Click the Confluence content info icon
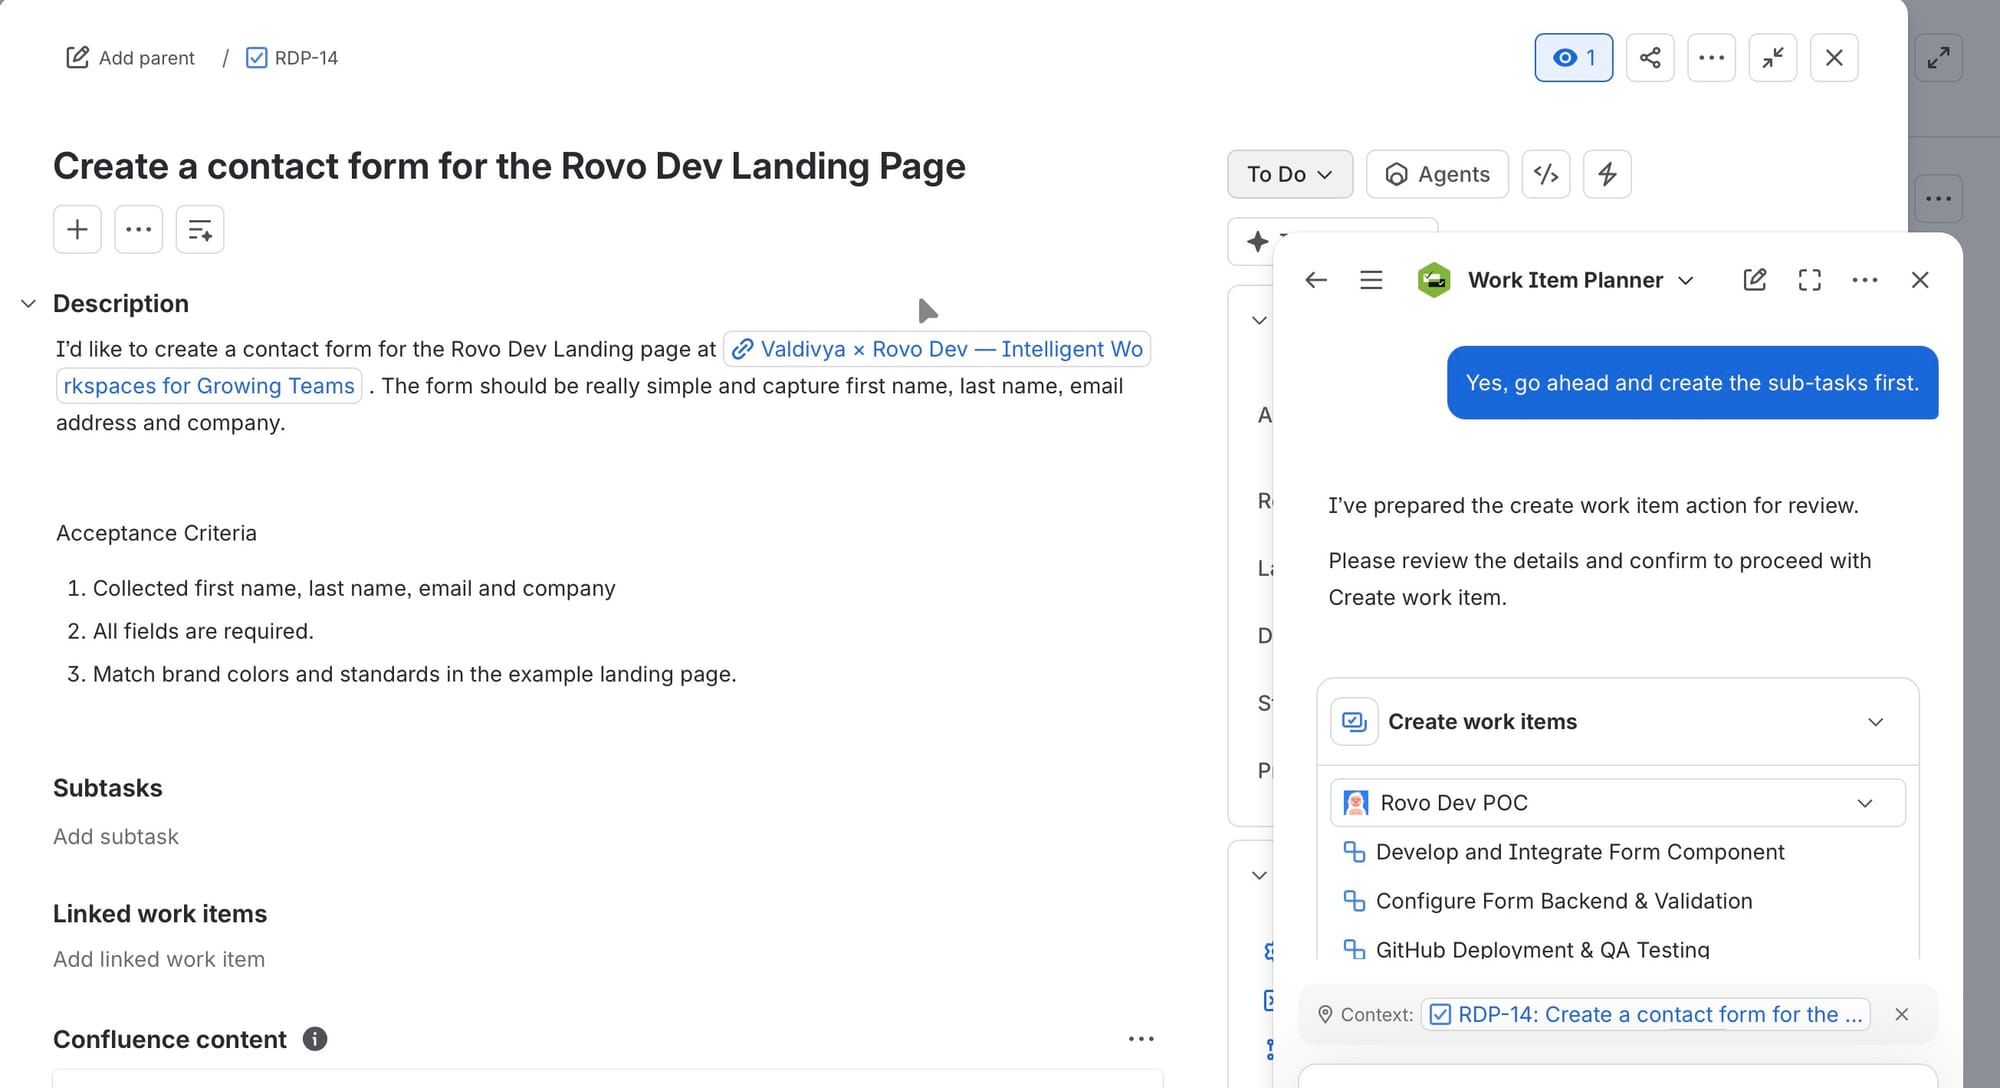 (314, 1039)
